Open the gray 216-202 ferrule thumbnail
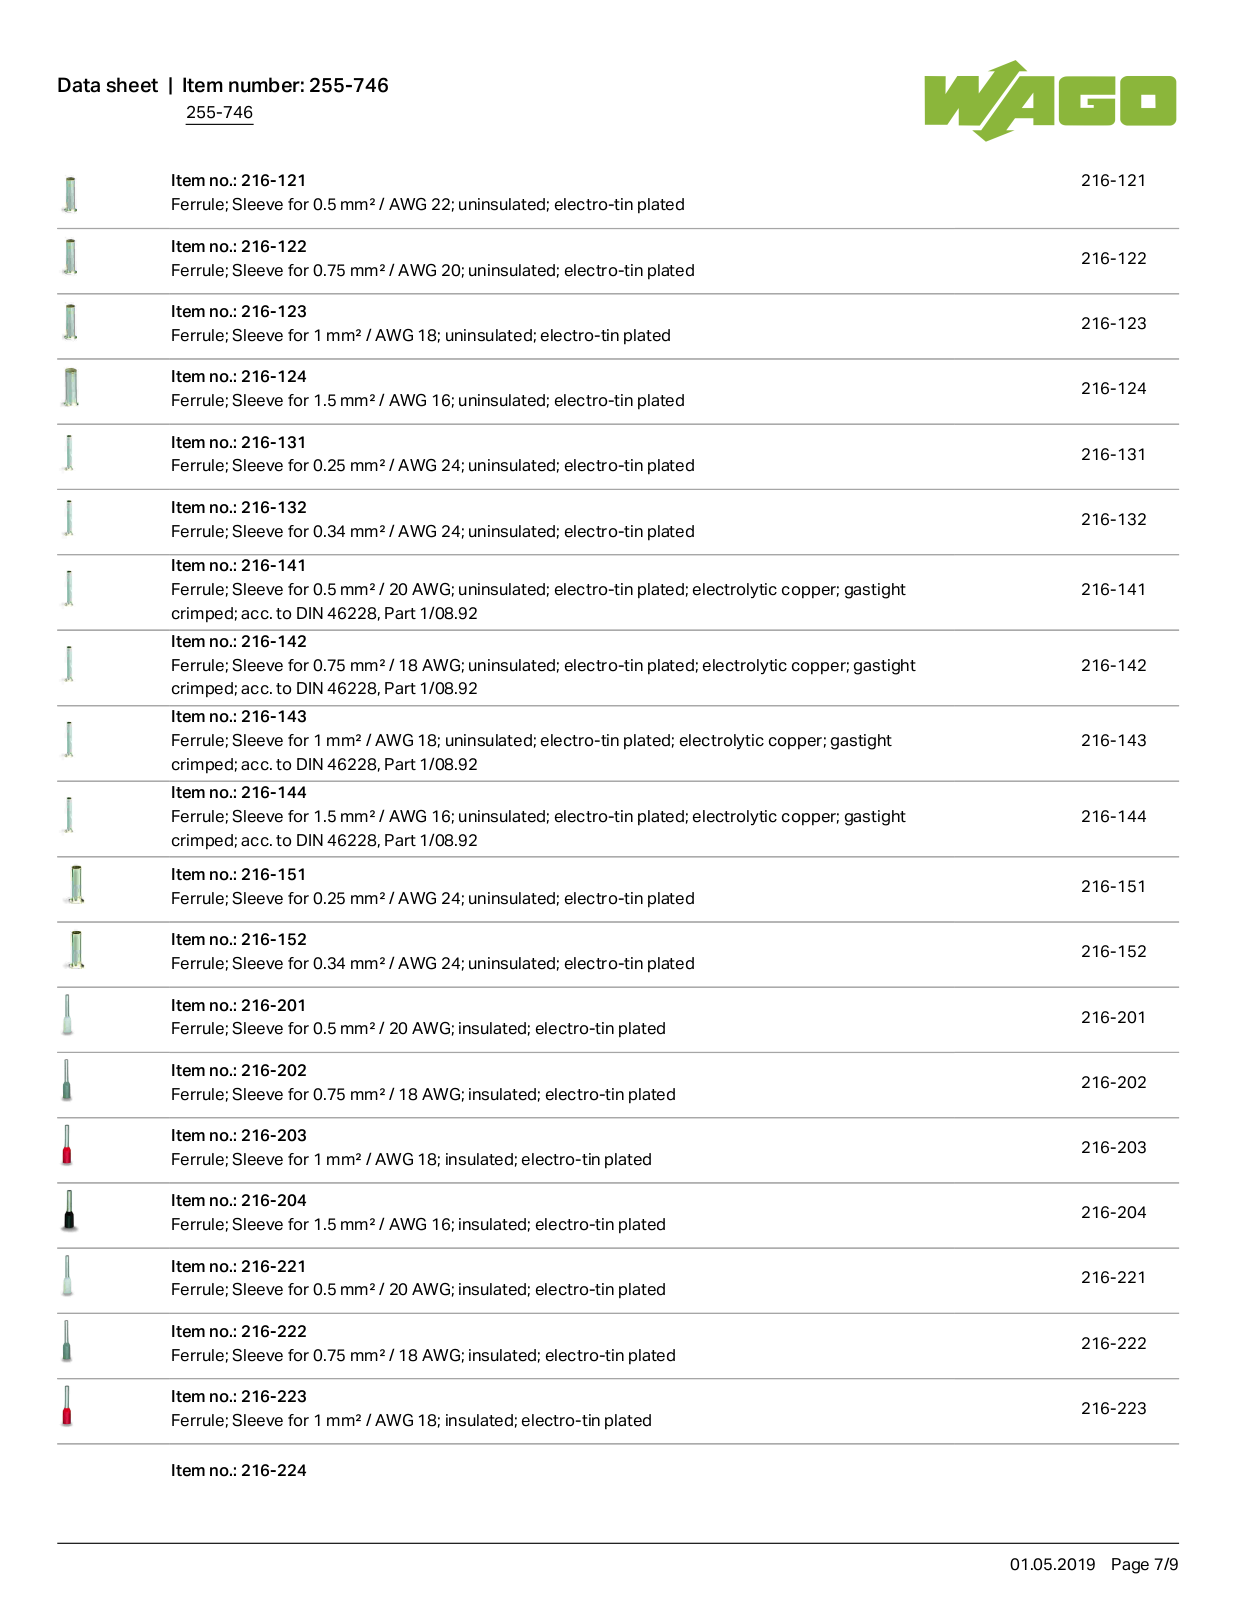1237x1600 pixels. point(67,1081)
